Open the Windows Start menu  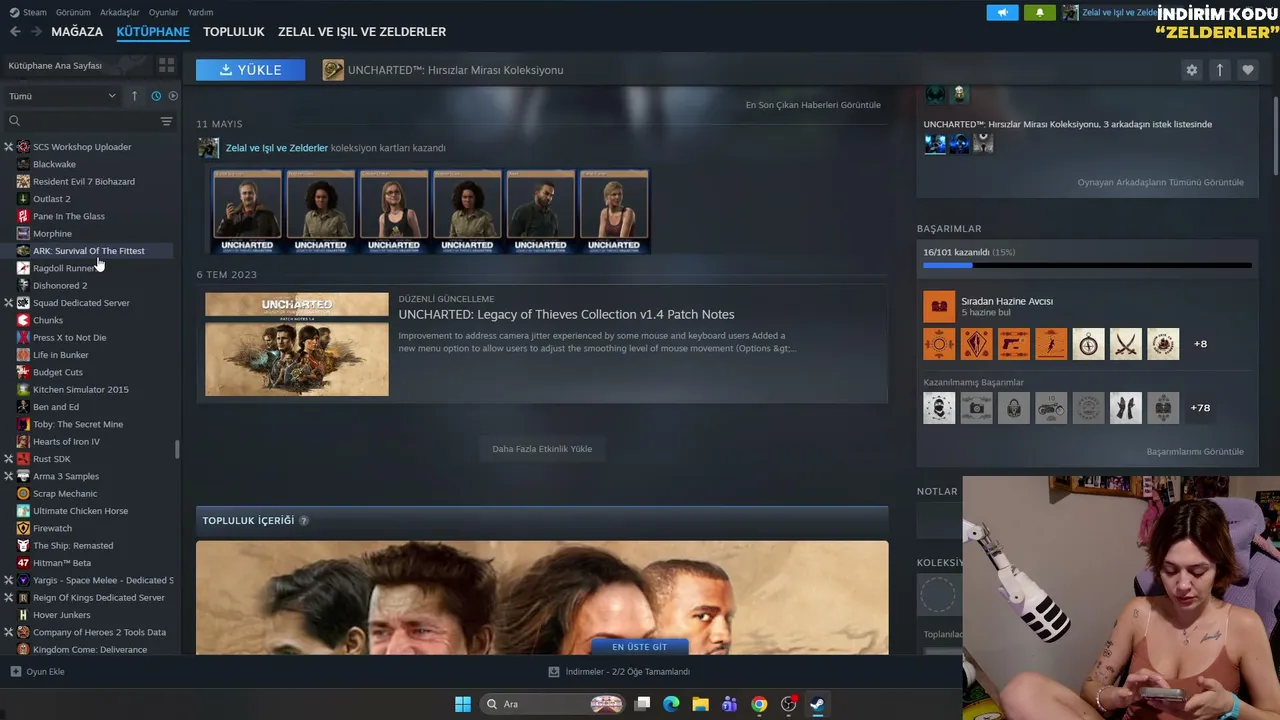click(463, 704)
